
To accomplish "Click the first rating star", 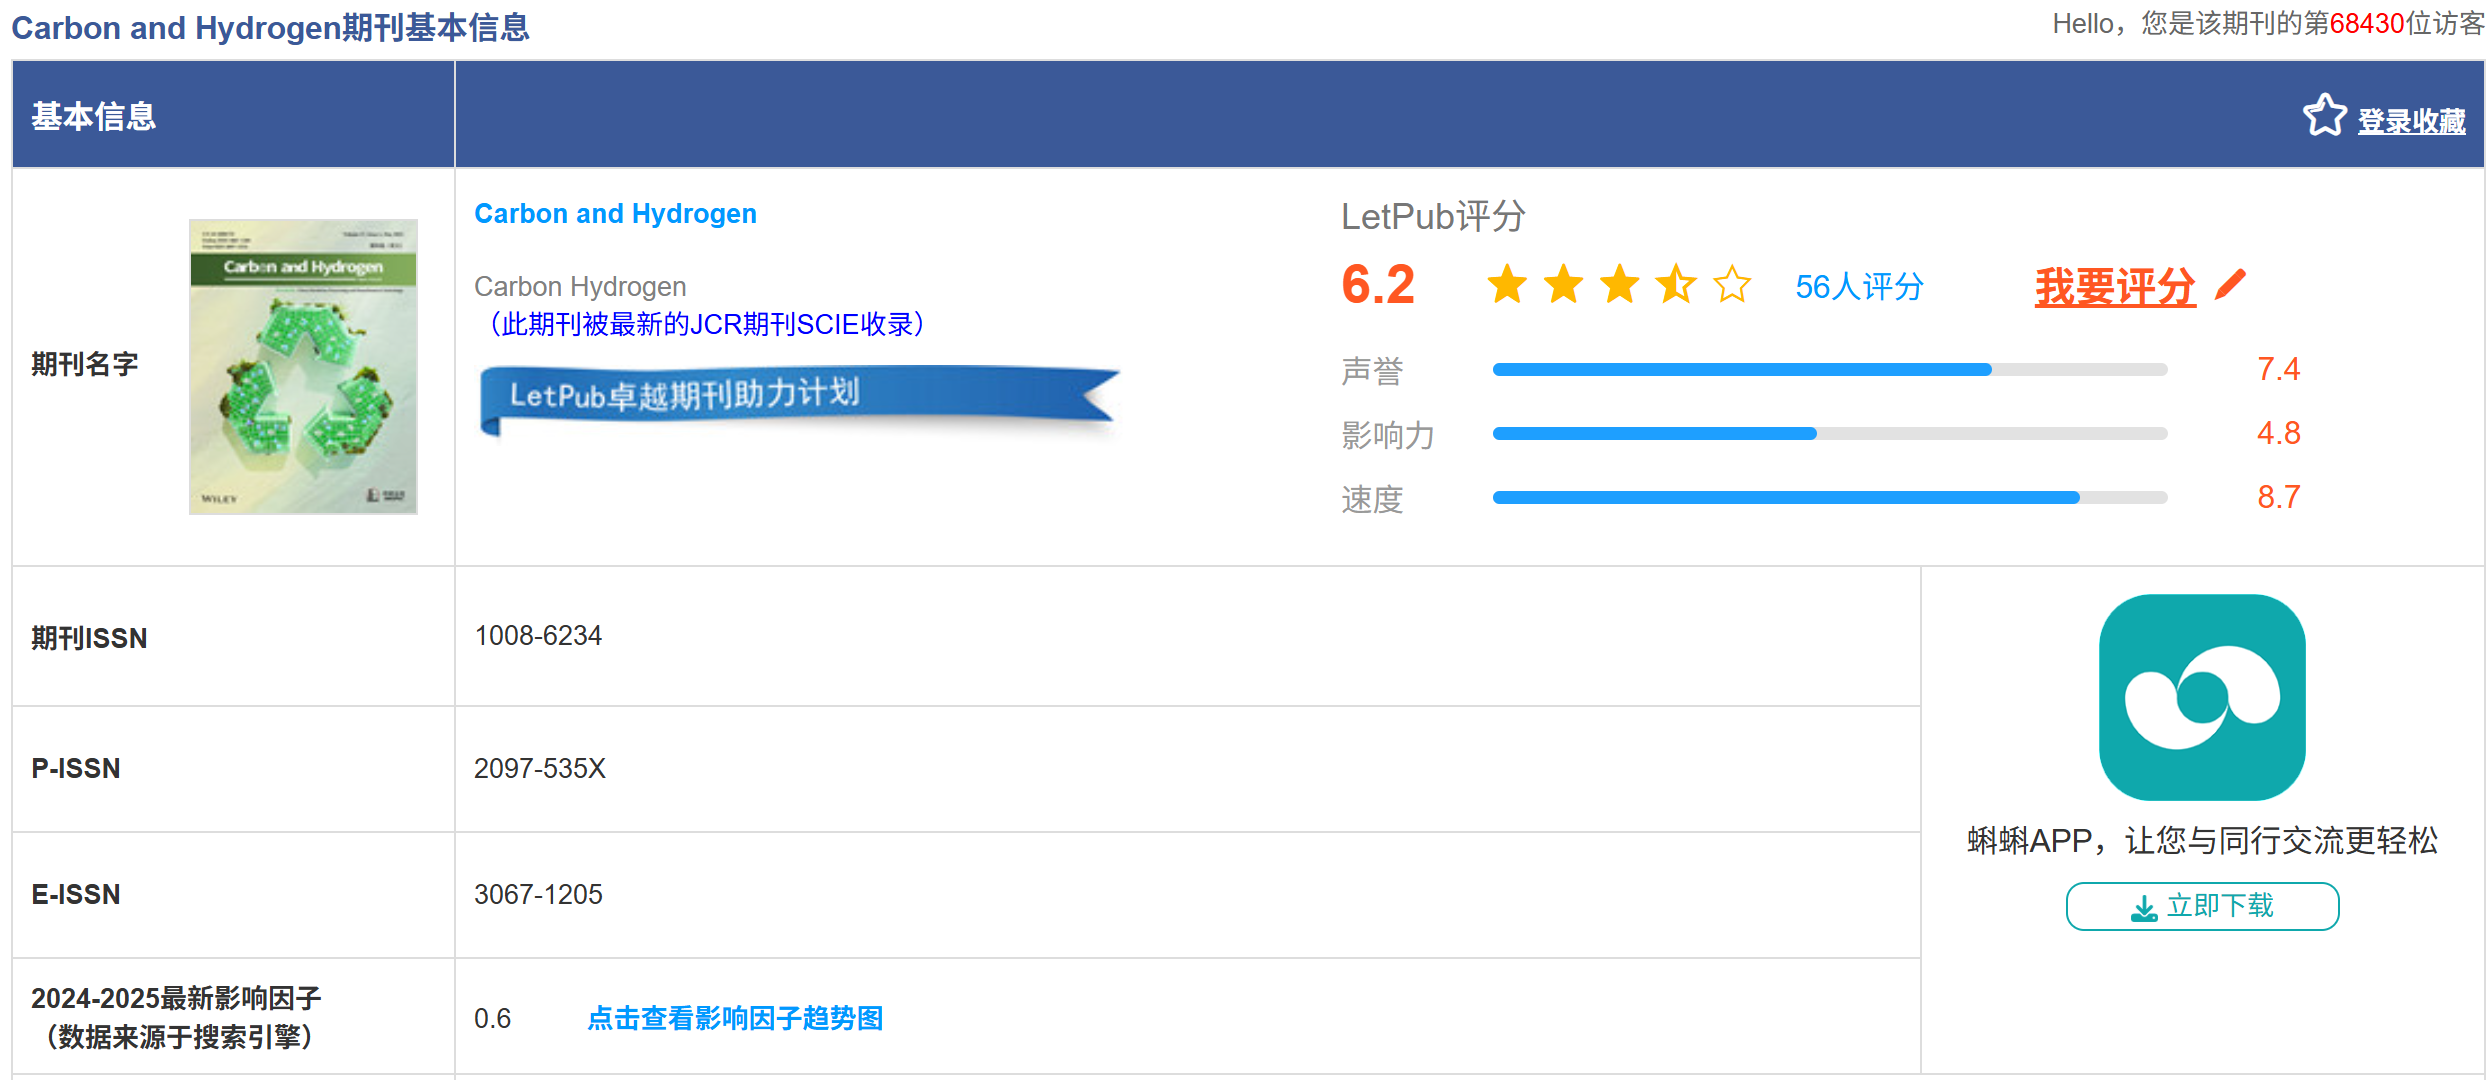I will [1506, 285].
